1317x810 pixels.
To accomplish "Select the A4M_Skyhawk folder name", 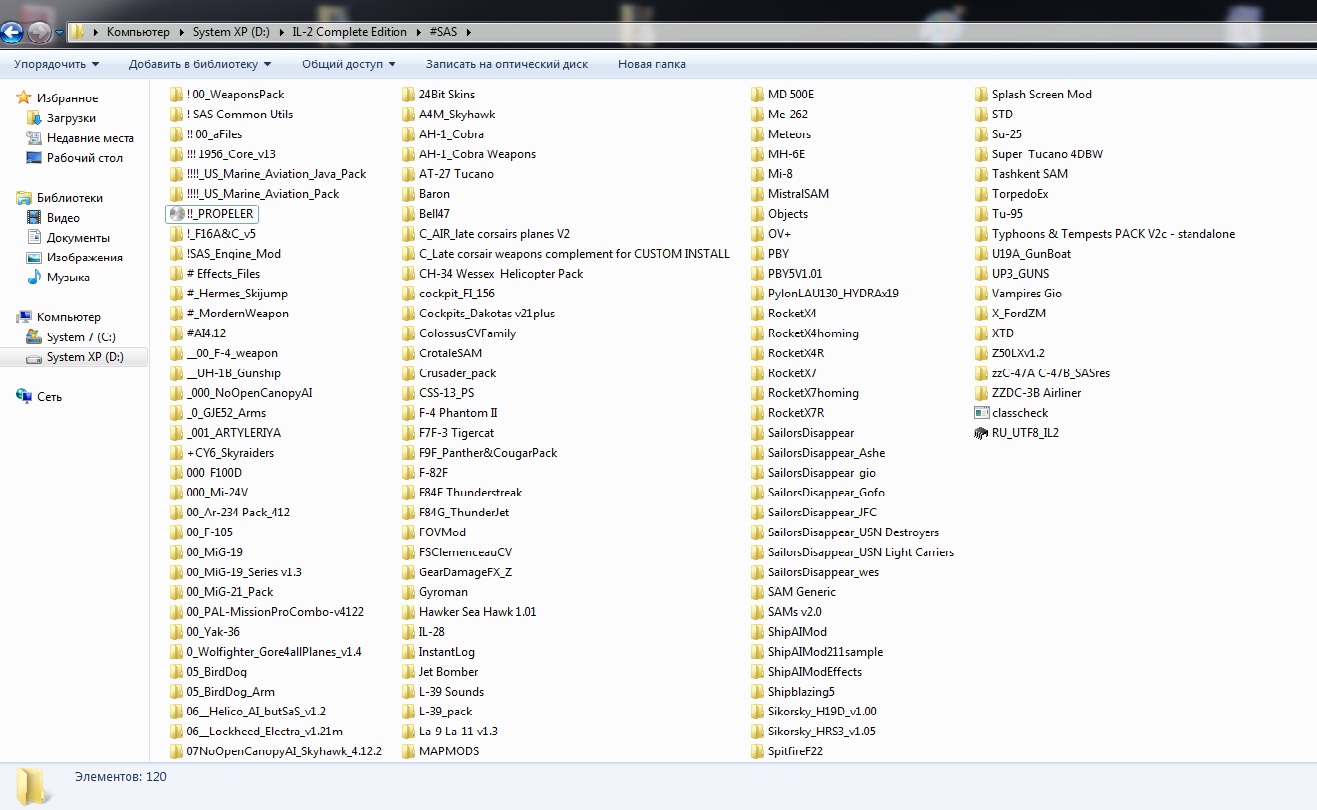I will [x=457, y=114].
